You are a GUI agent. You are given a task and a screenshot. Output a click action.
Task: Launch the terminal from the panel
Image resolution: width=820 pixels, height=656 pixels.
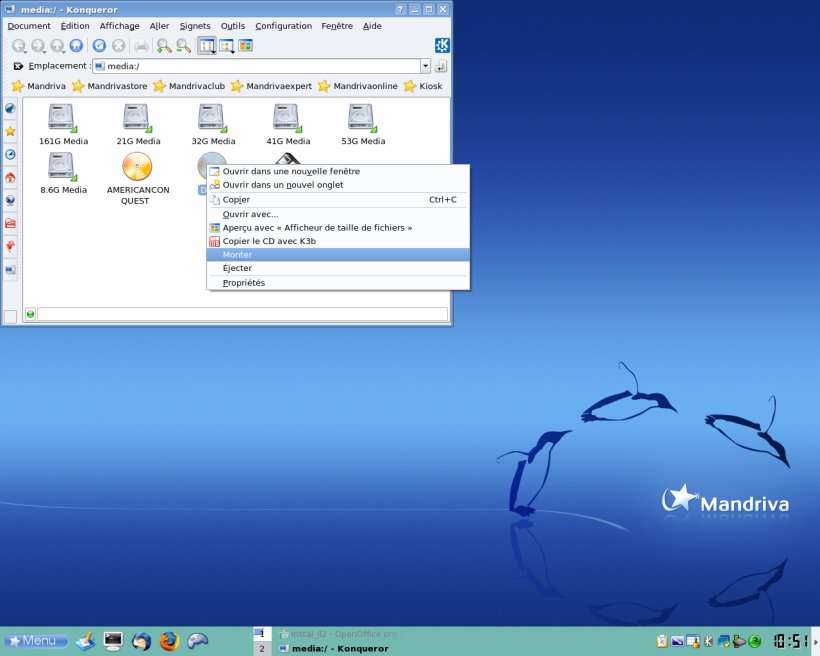113,640
